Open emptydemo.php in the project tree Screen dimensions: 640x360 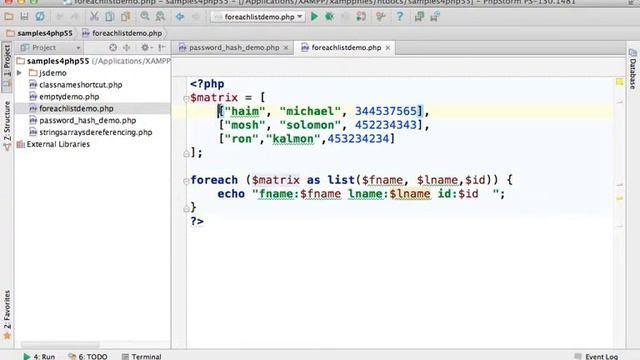(69, 96)
